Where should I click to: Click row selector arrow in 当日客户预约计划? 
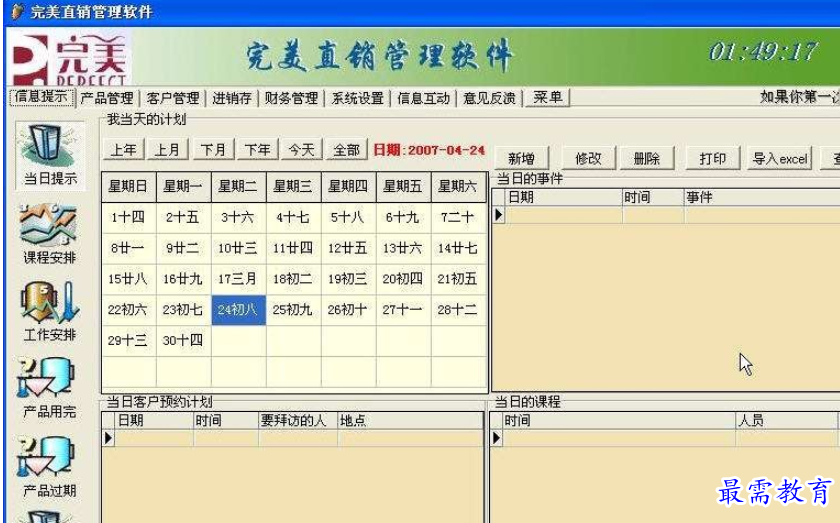pos(108,438)
